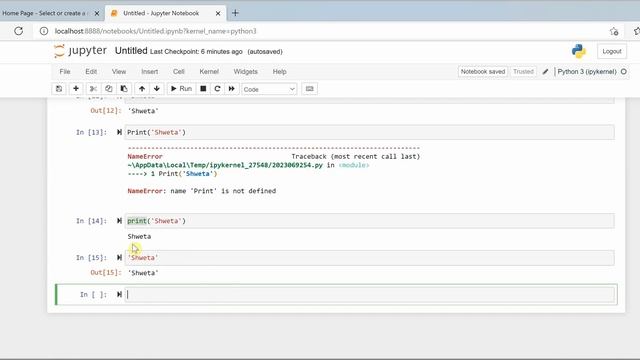Click the NameError message text

pos(202,191)
